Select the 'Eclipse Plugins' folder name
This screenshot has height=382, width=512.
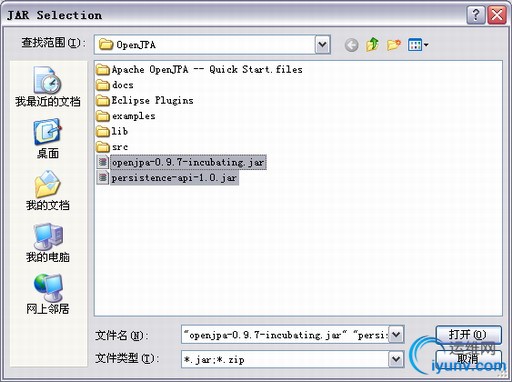(x=152, y=100)
